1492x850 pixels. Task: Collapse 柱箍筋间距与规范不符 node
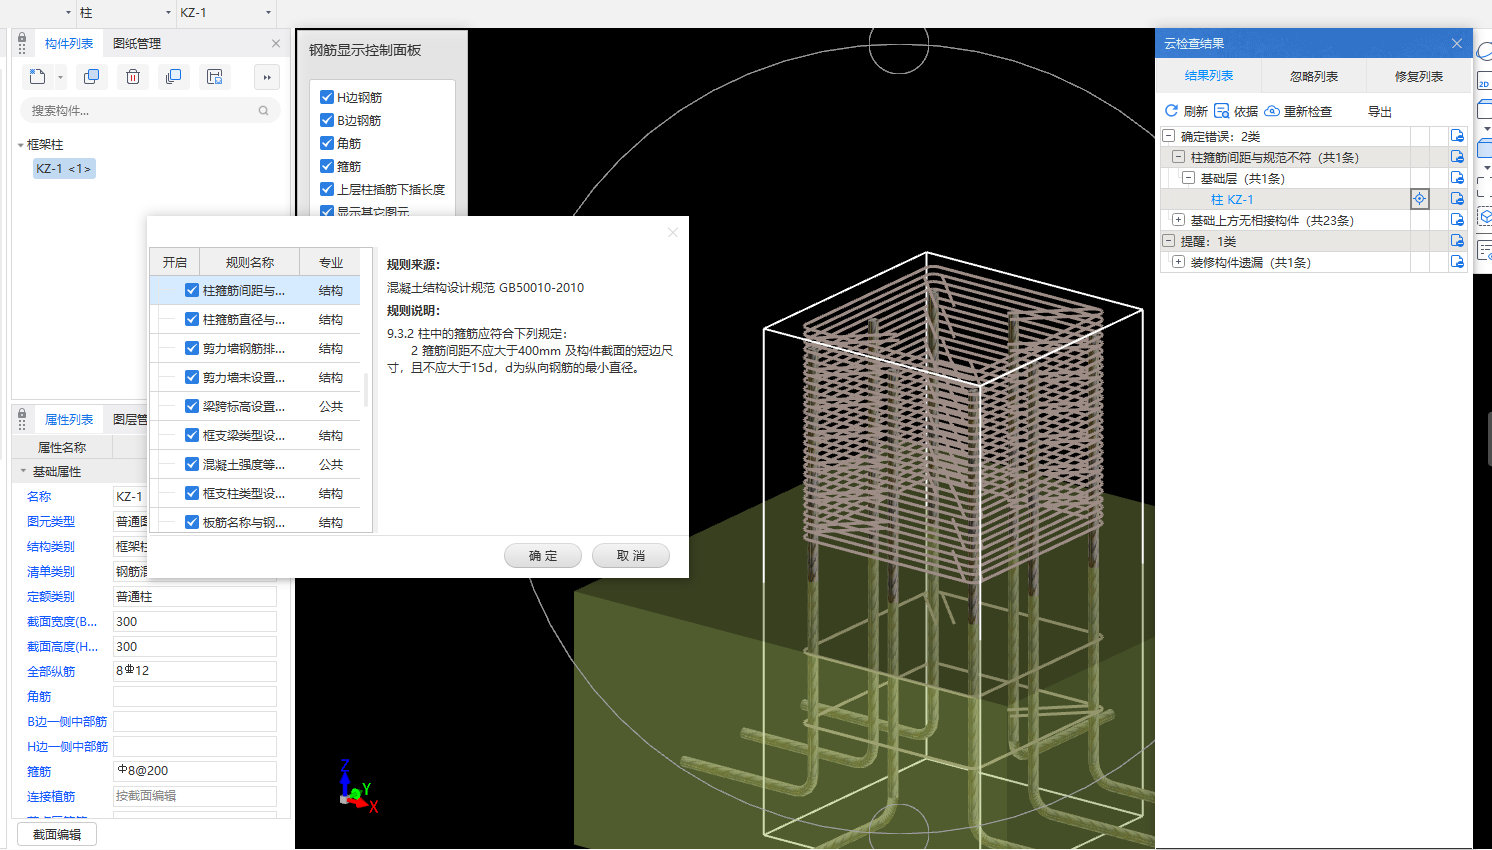coord(1178,157)
